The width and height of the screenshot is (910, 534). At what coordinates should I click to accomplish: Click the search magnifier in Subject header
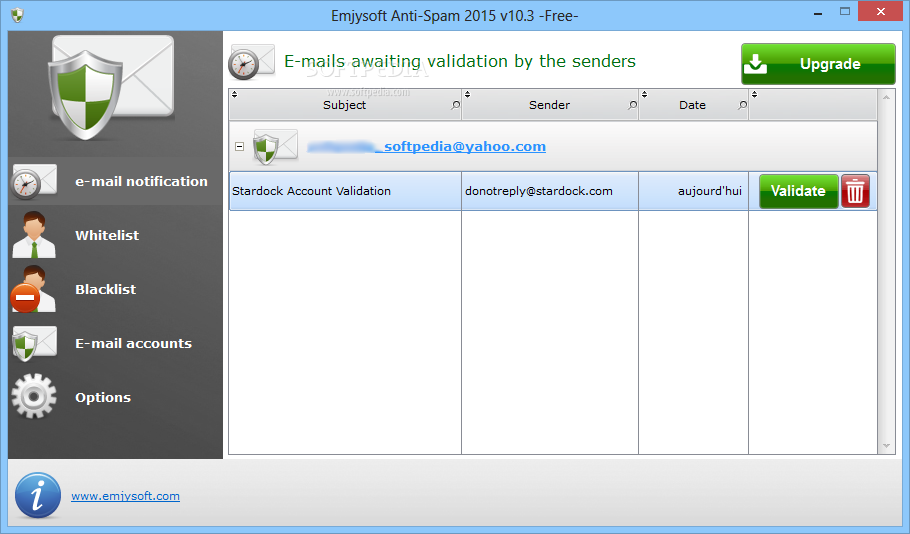pos(456,105)
